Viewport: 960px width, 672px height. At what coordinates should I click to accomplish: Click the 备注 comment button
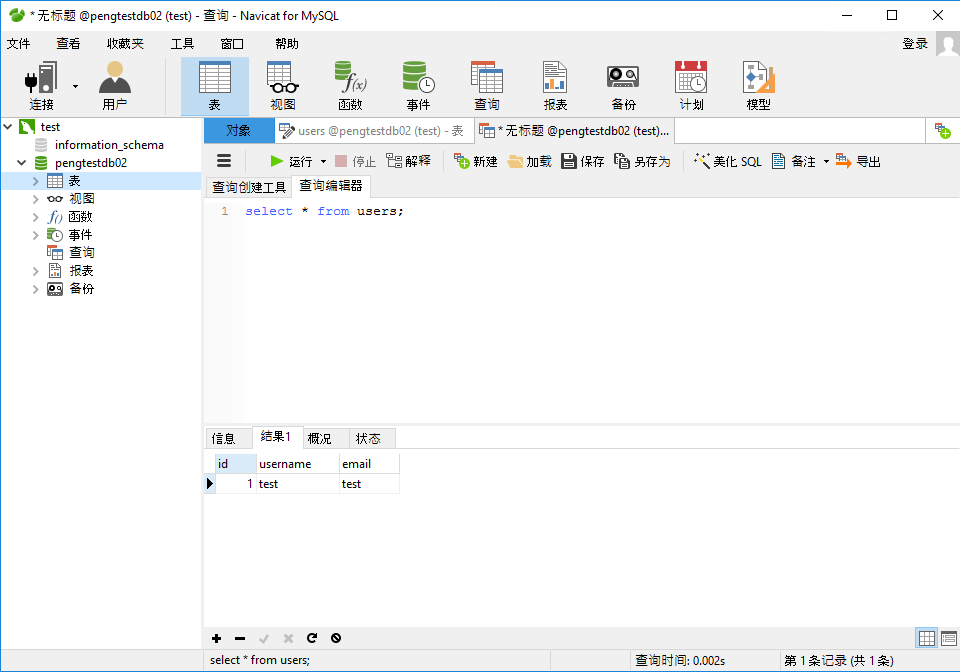(794, 161)
